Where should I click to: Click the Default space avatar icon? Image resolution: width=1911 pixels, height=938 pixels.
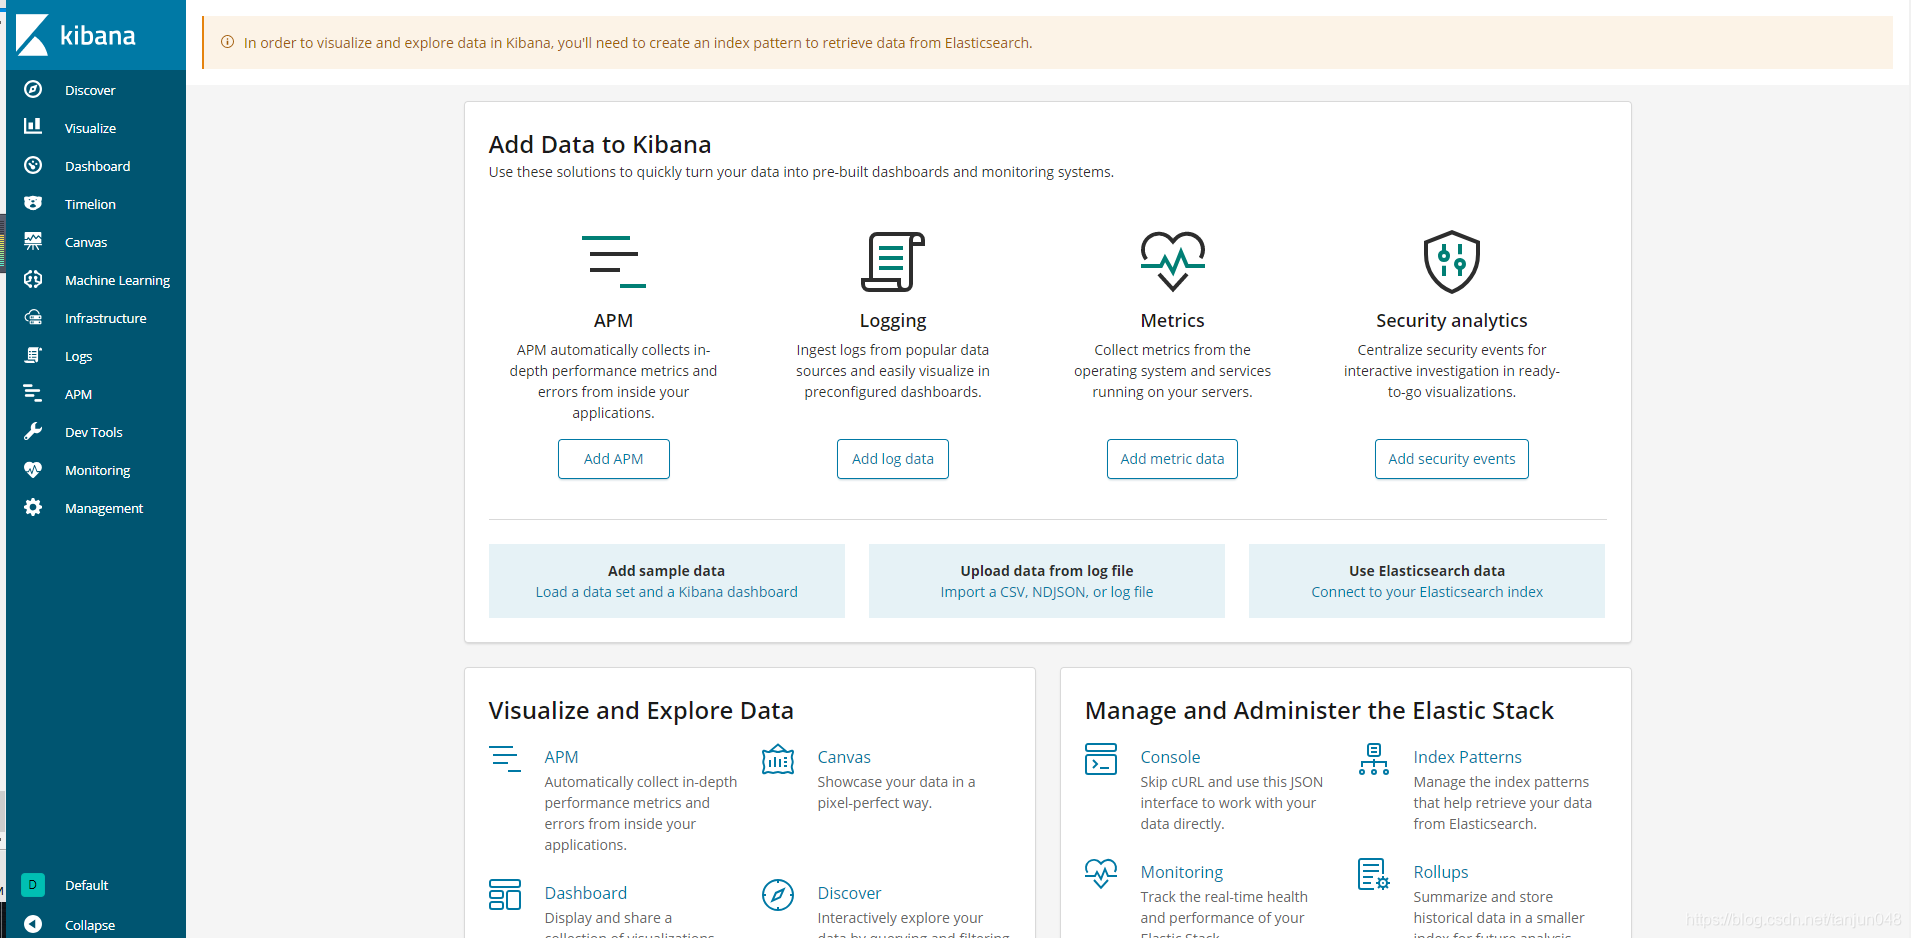33,884
